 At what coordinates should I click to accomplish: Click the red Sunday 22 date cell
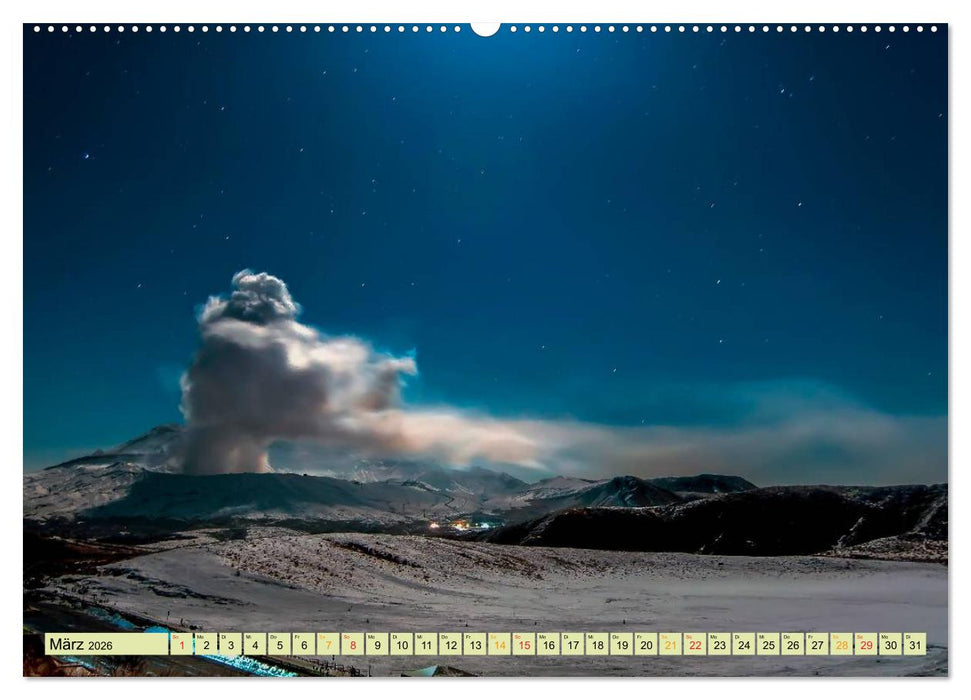point(695,644)
